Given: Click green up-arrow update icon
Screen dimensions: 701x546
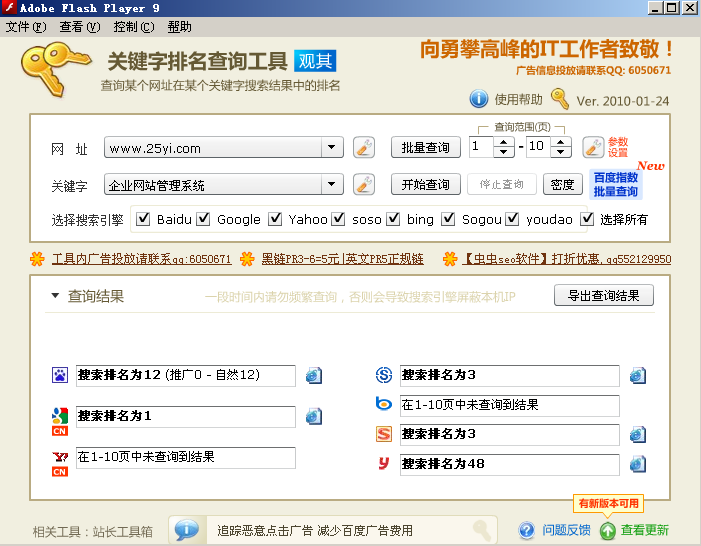Looking at the screenshot, I should click(608, 530).
